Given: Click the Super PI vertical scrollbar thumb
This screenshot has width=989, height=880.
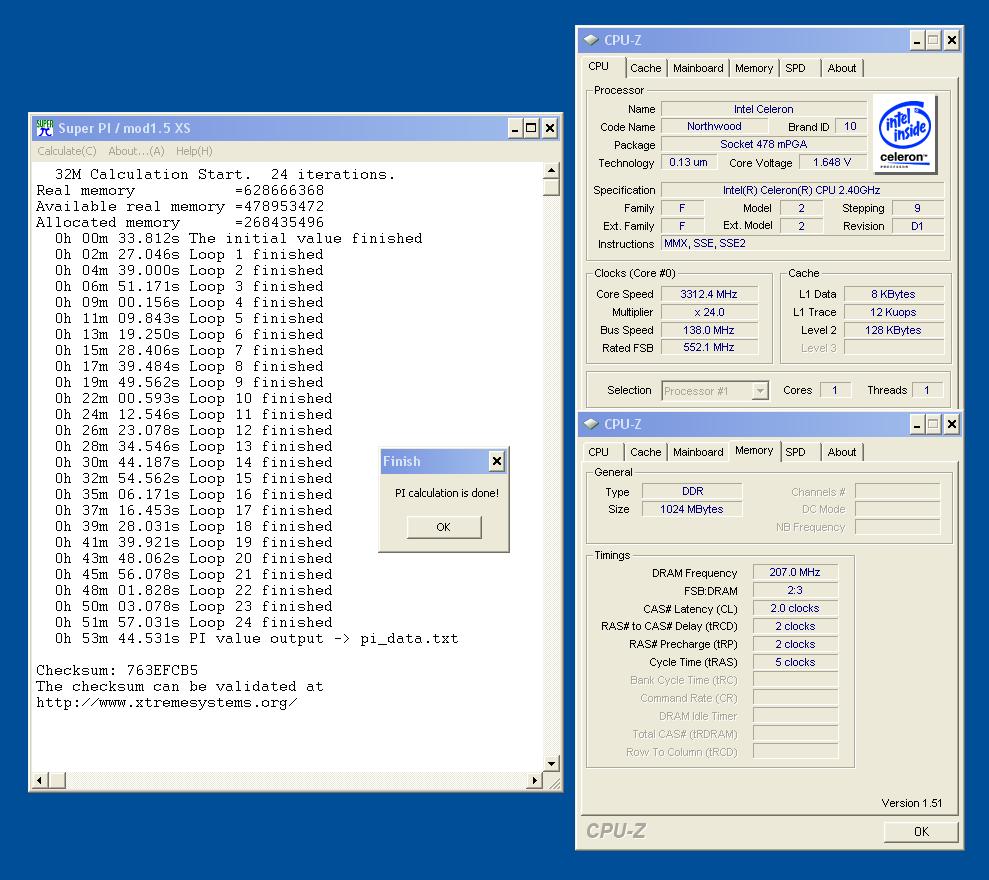Looking at the screenshot, I should coord(551,187).
